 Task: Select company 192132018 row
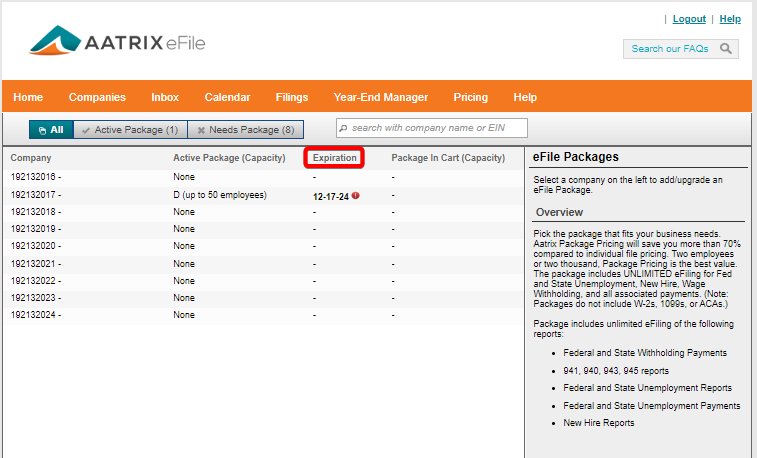(264, 212)
